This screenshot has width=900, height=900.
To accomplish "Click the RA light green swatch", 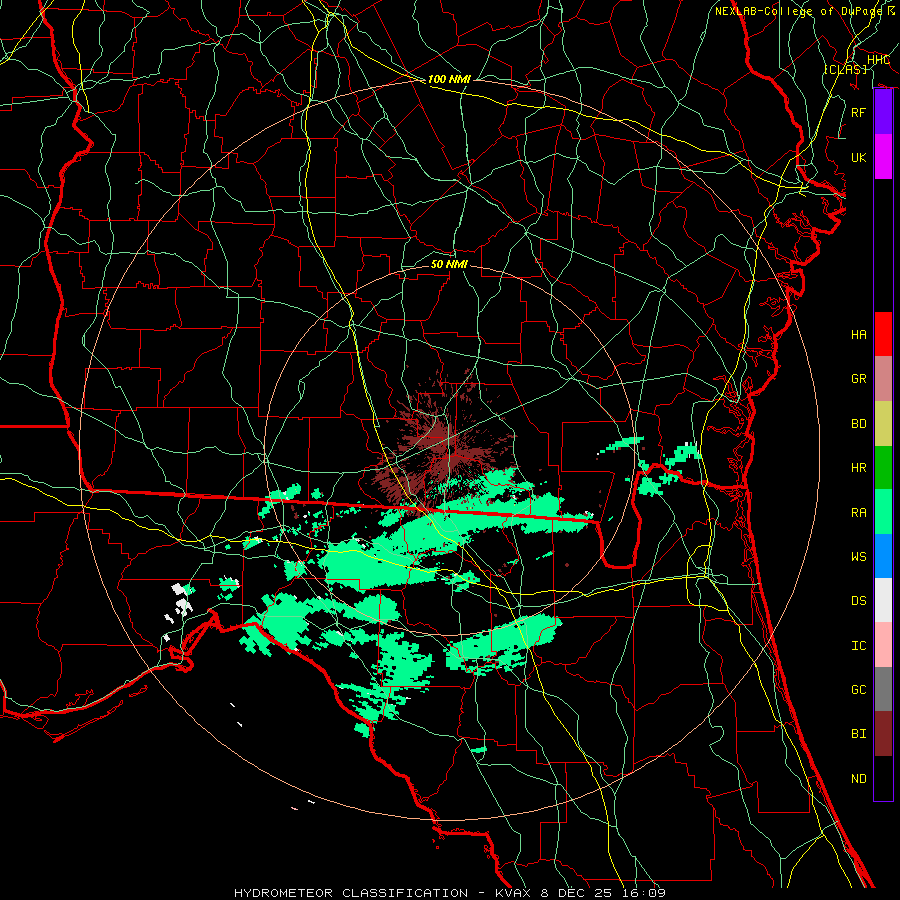I will (883, 511).
